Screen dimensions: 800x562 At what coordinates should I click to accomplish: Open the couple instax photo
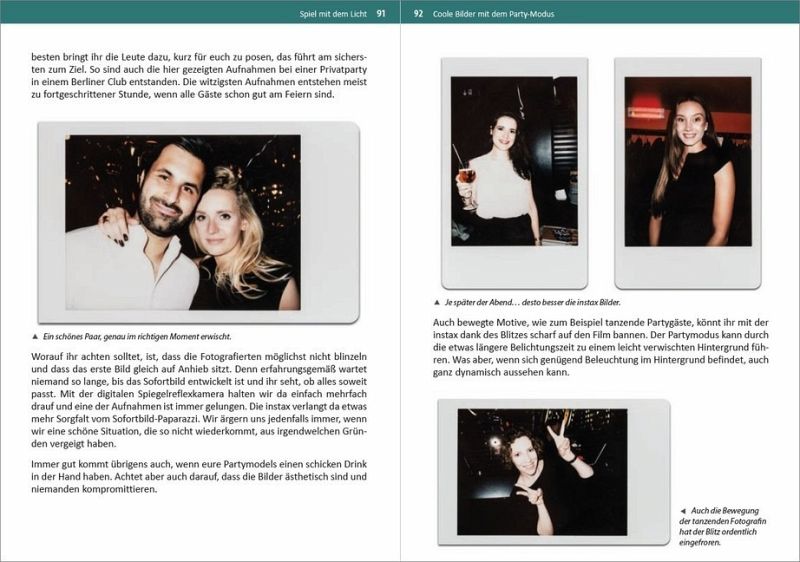tap(196, 222)
